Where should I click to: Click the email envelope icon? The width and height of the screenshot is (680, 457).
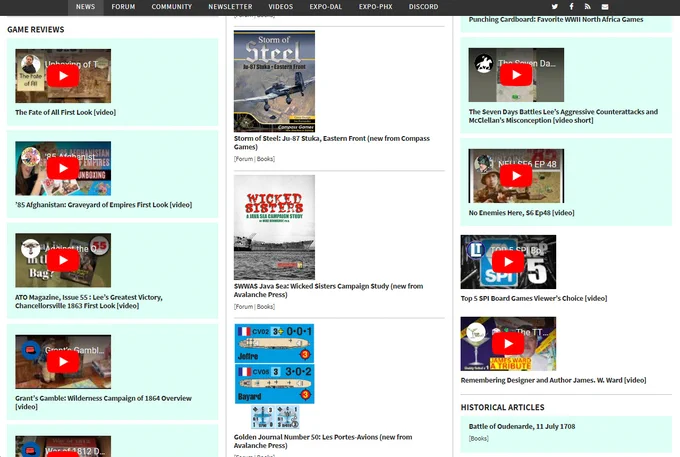[x=605, y=7]
